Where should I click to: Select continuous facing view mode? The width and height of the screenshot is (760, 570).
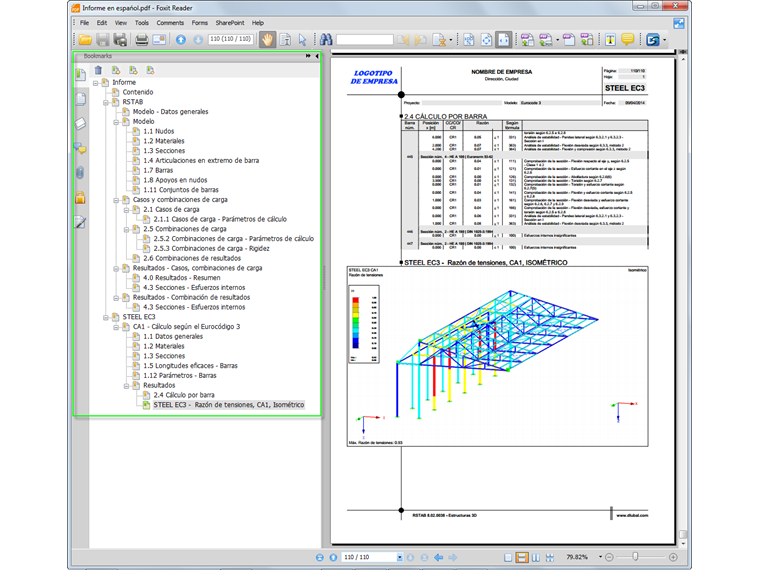pos(550,557)
